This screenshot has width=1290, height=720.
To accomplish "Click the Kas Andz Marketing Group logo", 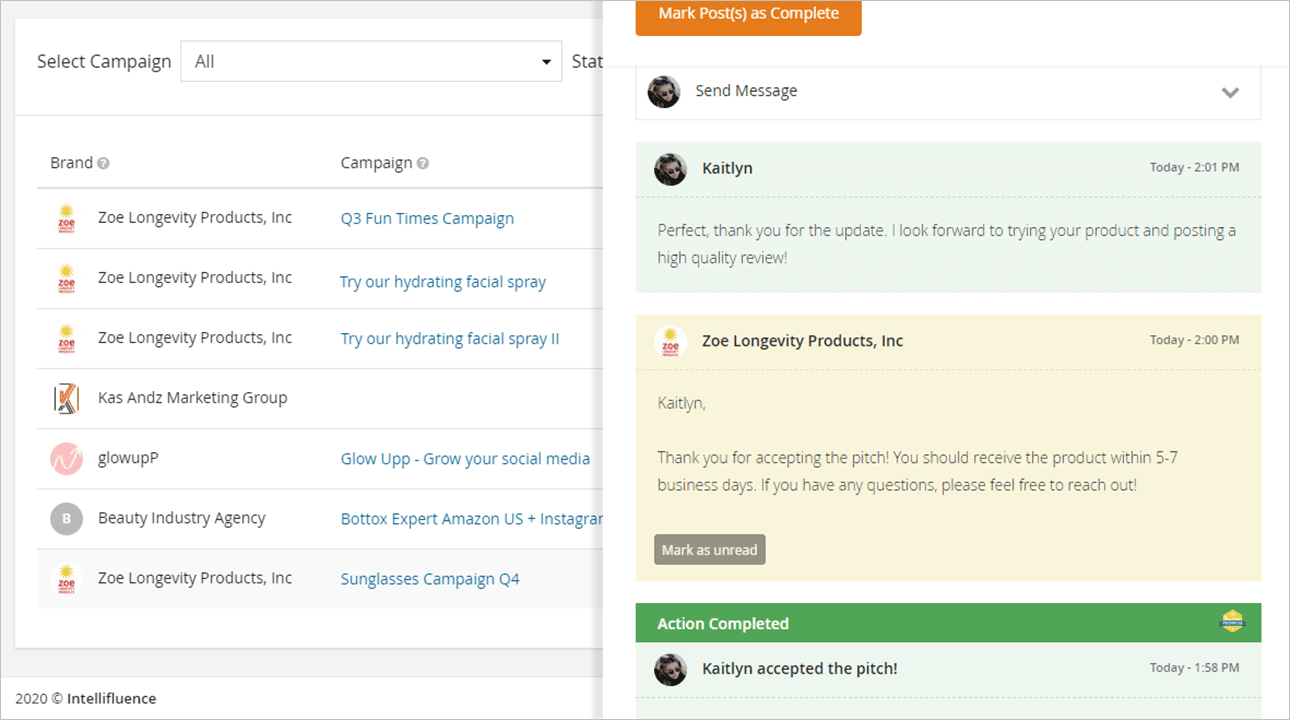I will point(66,398).
